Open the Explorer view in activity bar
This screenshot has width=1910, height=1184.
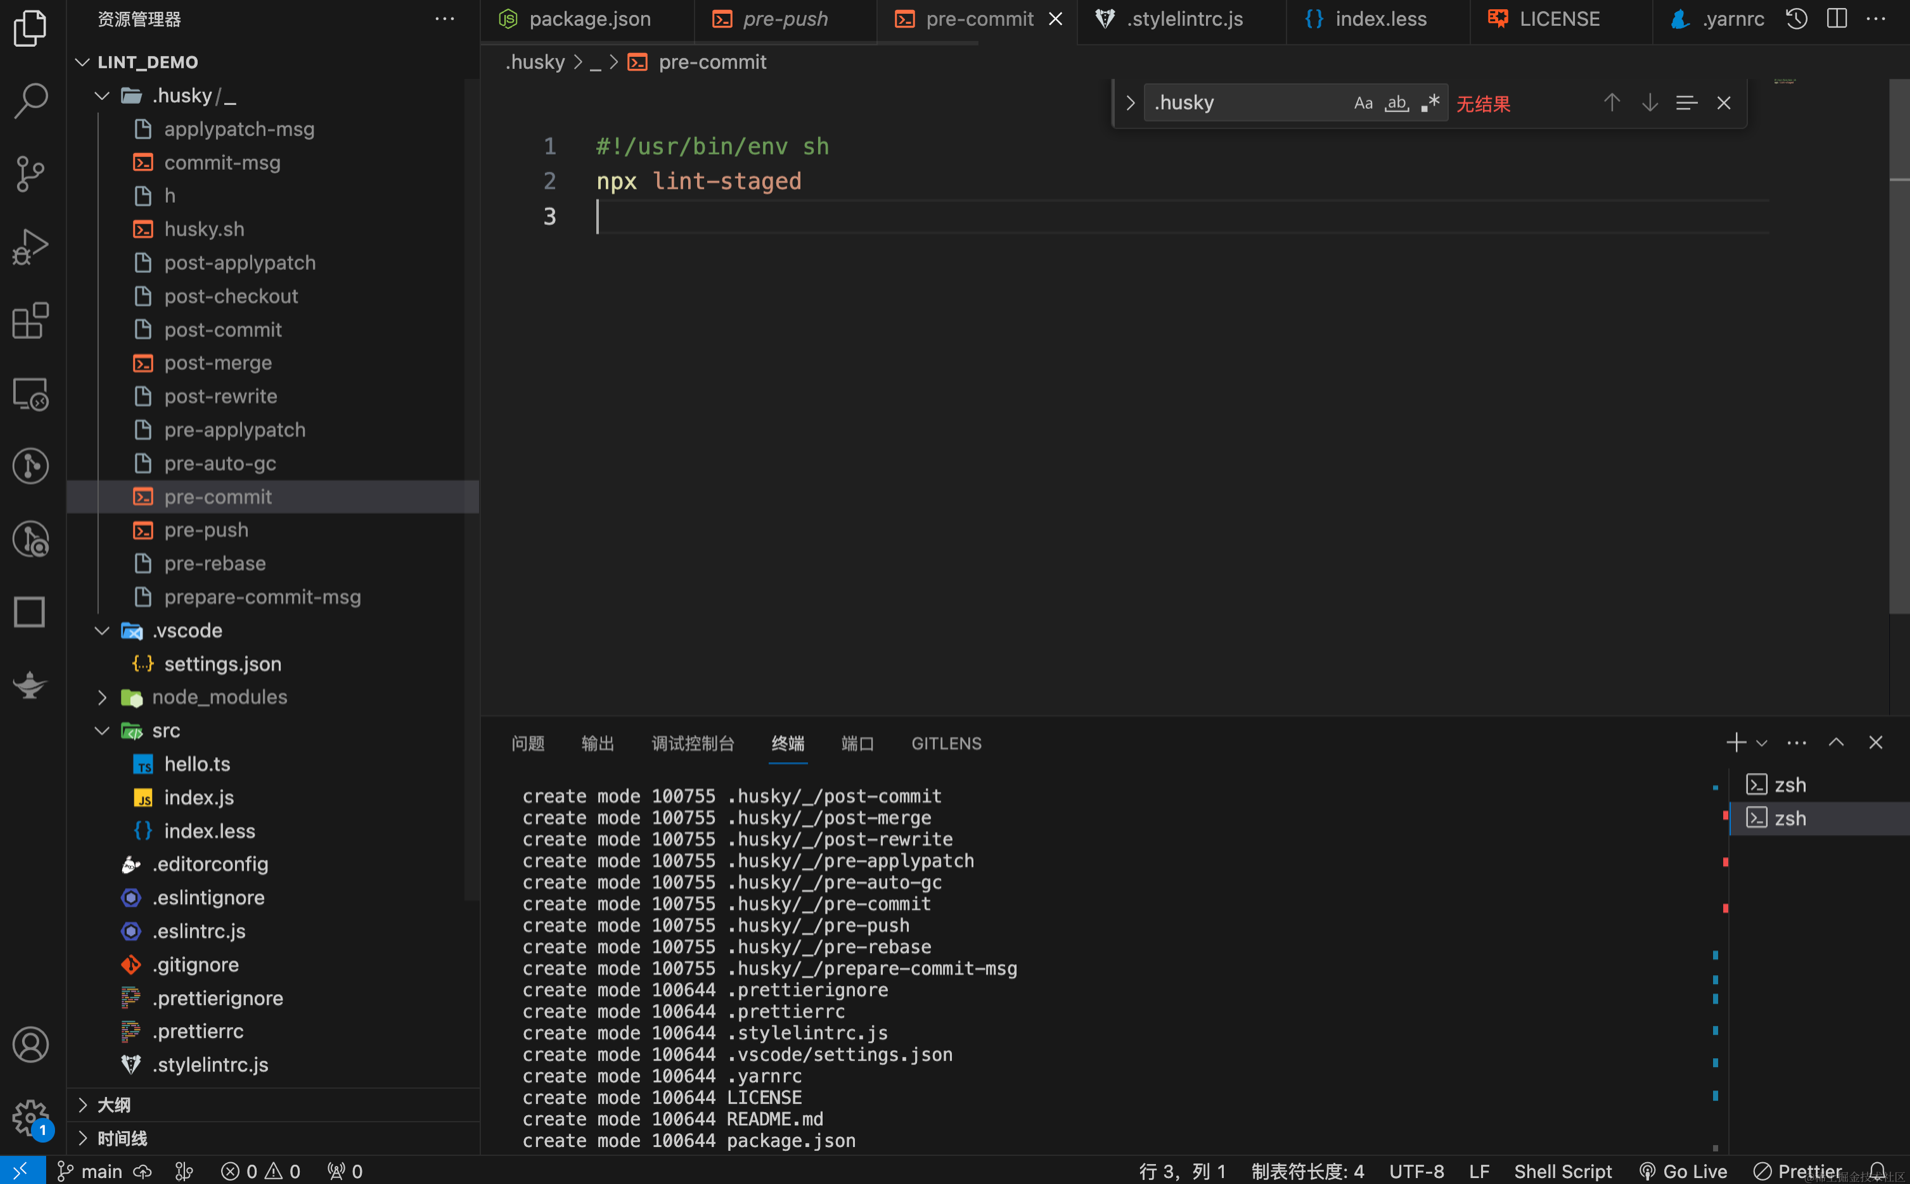pyautogui.click(x=30, y=27)
